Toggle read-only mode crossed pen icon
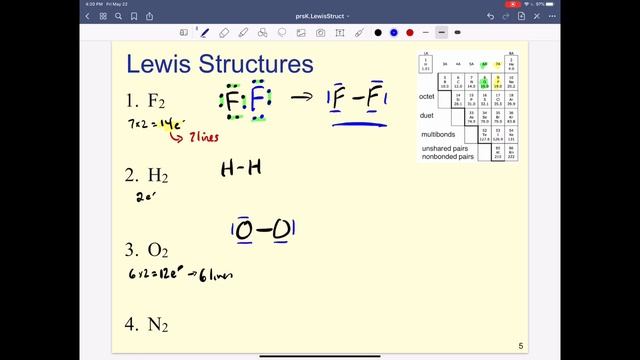Screen dimensions: 640x360 click(x=537, y=16)
